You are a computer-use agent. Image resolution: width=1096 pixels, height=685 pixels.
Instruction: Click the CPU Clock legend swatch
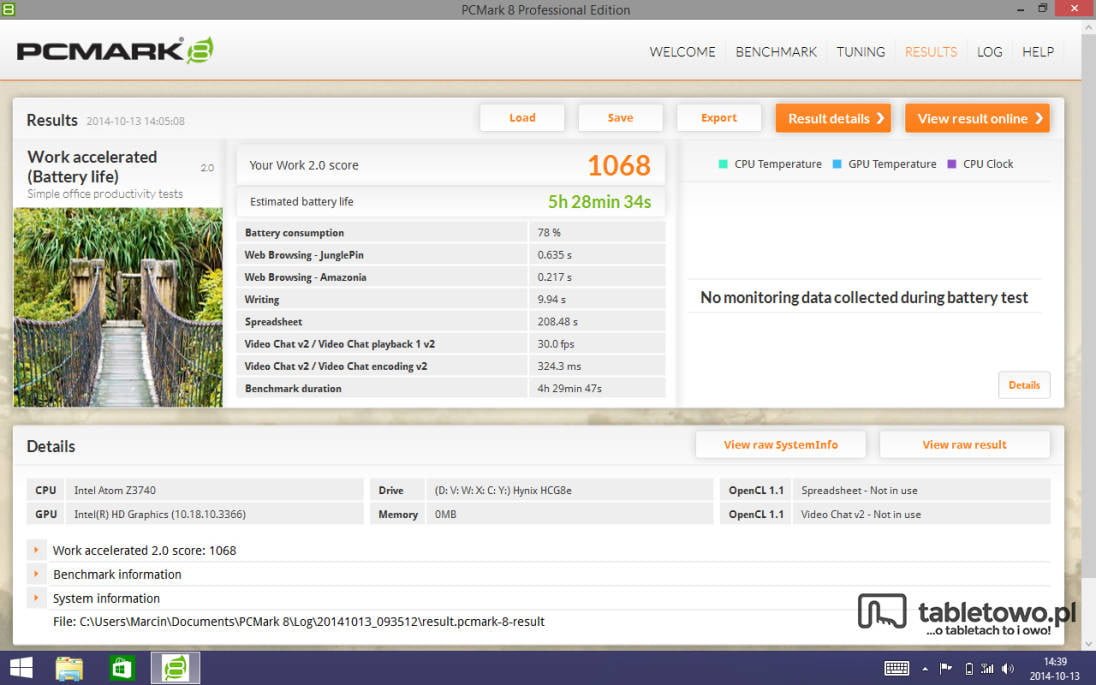(x=951, y=164)
